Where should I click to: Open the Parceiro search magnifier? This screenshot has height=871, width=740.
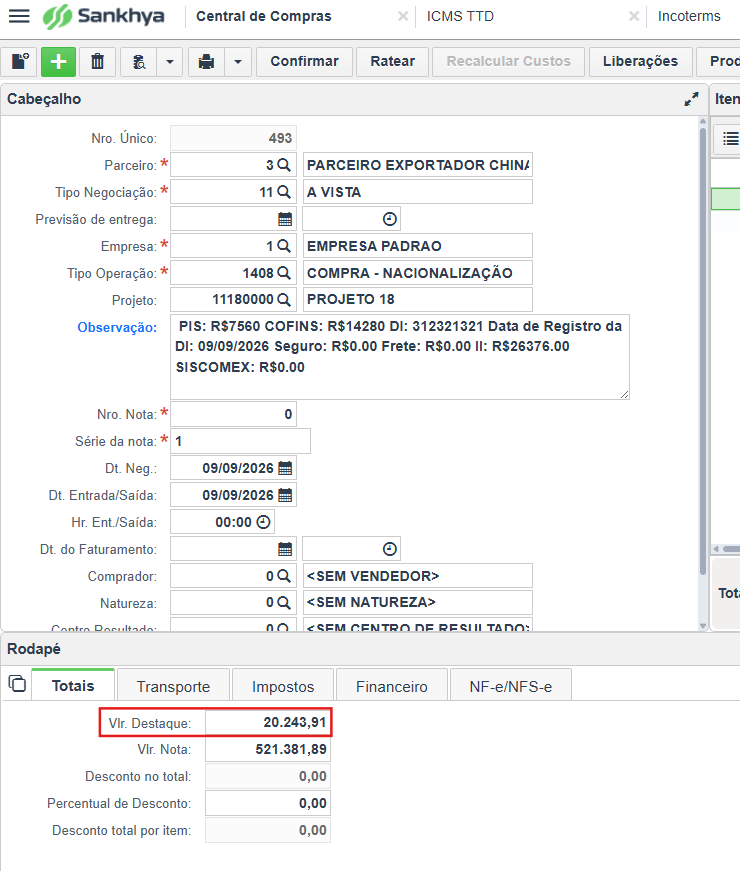coord(284,165)
